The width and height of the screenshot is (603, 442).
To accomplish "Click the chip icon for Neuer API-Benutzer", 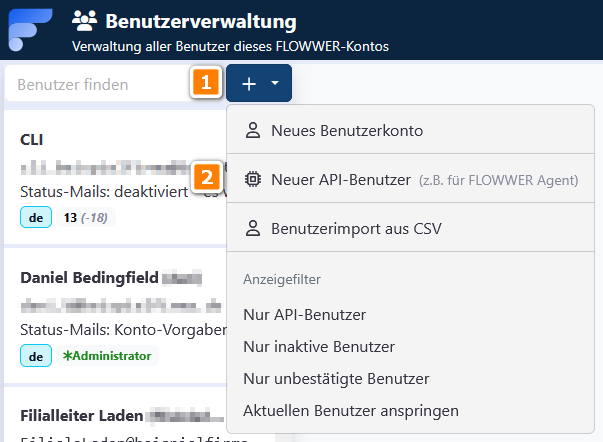I will pyautogui.click(x=253, y=180).
